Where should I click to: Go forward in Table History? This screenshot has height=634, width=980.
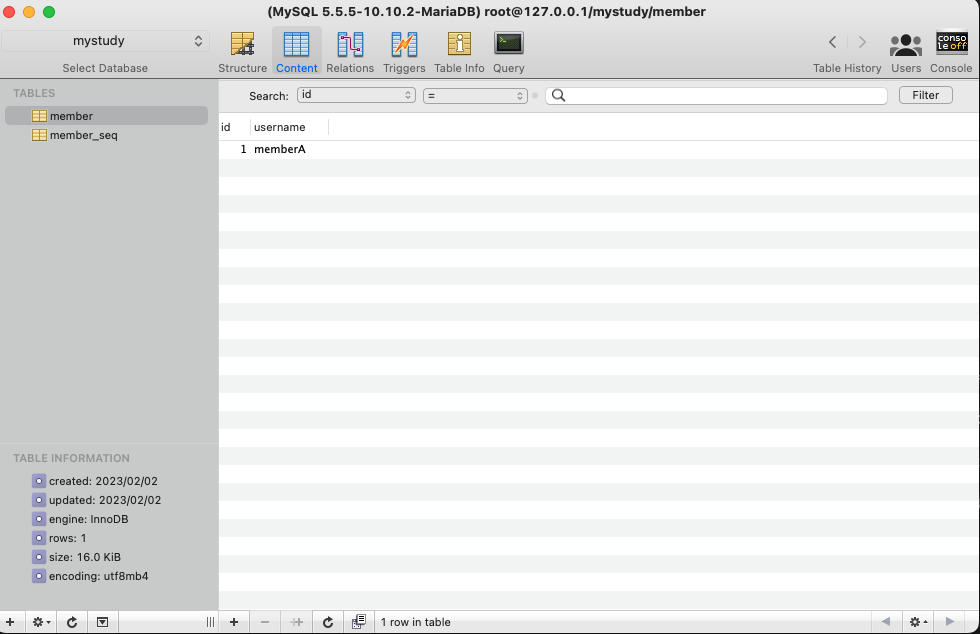click(x=862, y=42)
